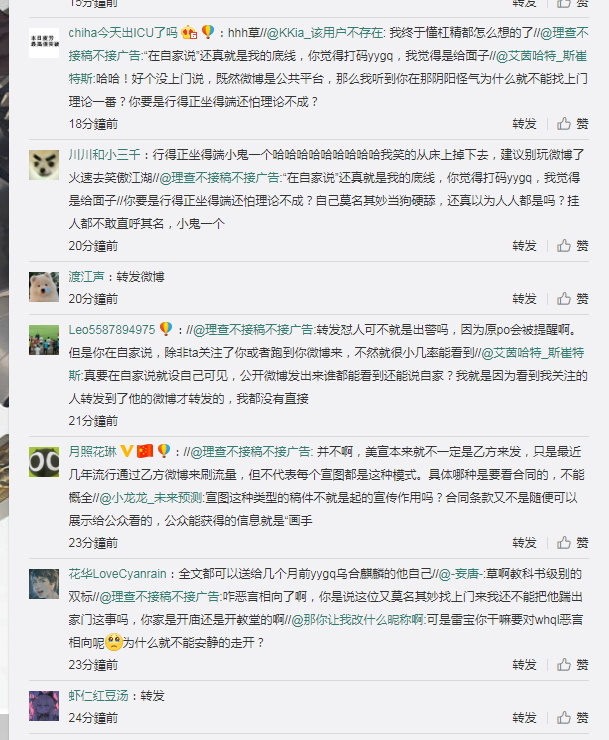Repost 渡江声's entry using 转发
The height and width of the screenshot is (740, 609).
(524, 298)
